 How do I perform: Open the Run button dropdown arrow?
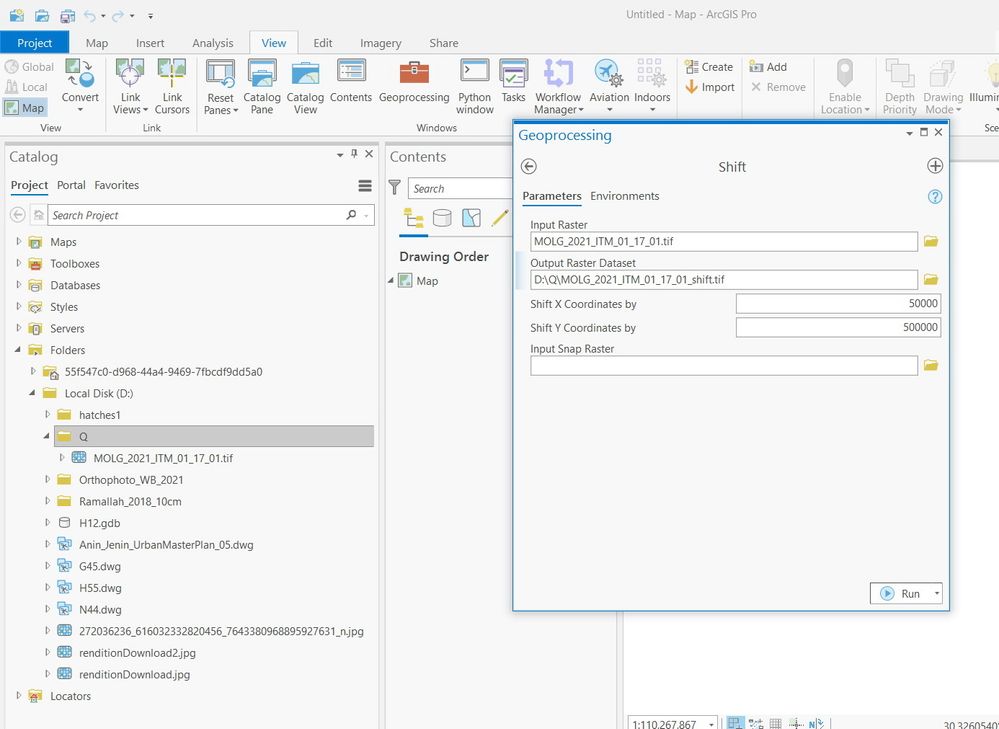936,593
